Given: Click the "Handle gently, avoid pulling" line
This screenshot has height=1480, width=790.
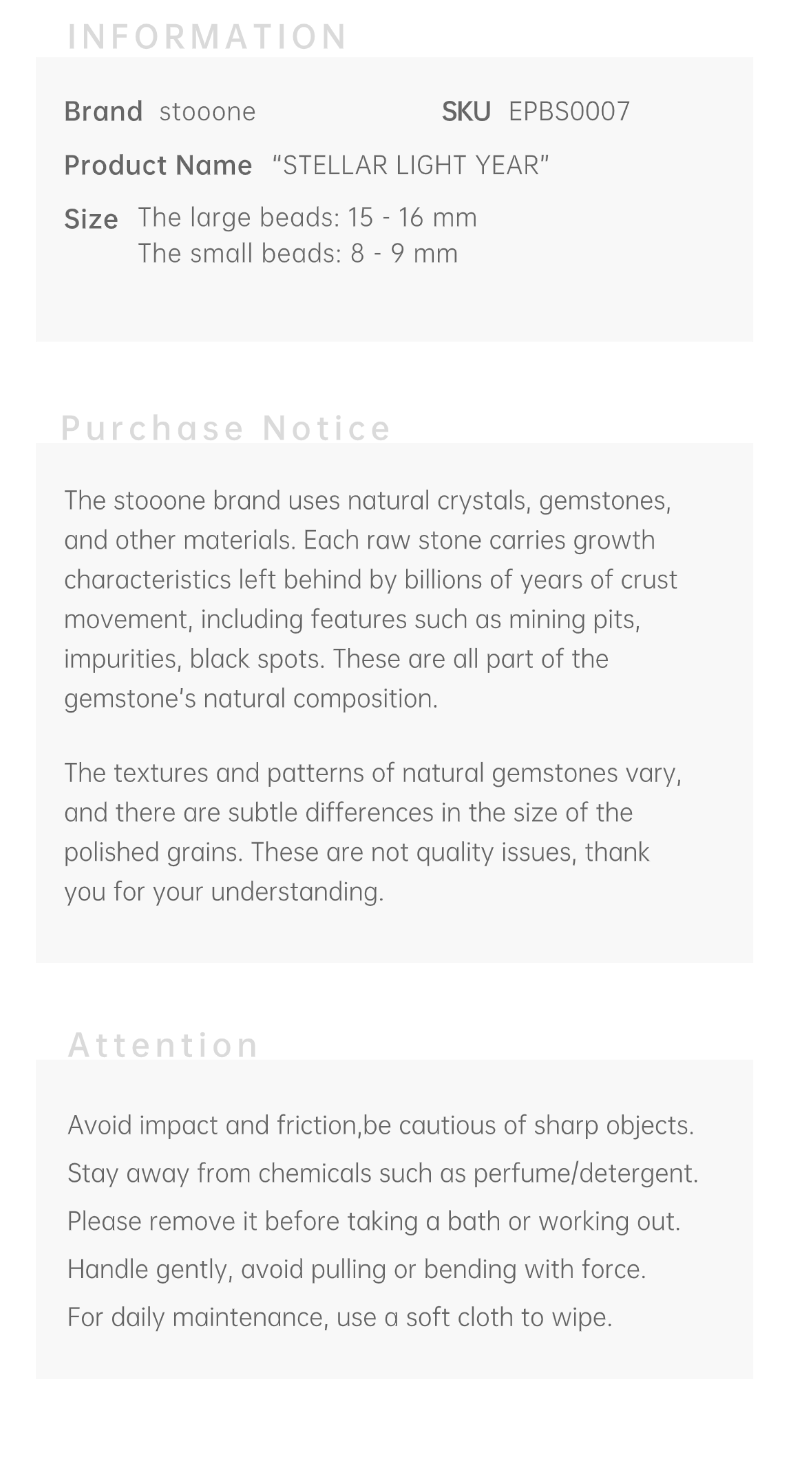Looking at the screenshot, I should point(356,1269).
